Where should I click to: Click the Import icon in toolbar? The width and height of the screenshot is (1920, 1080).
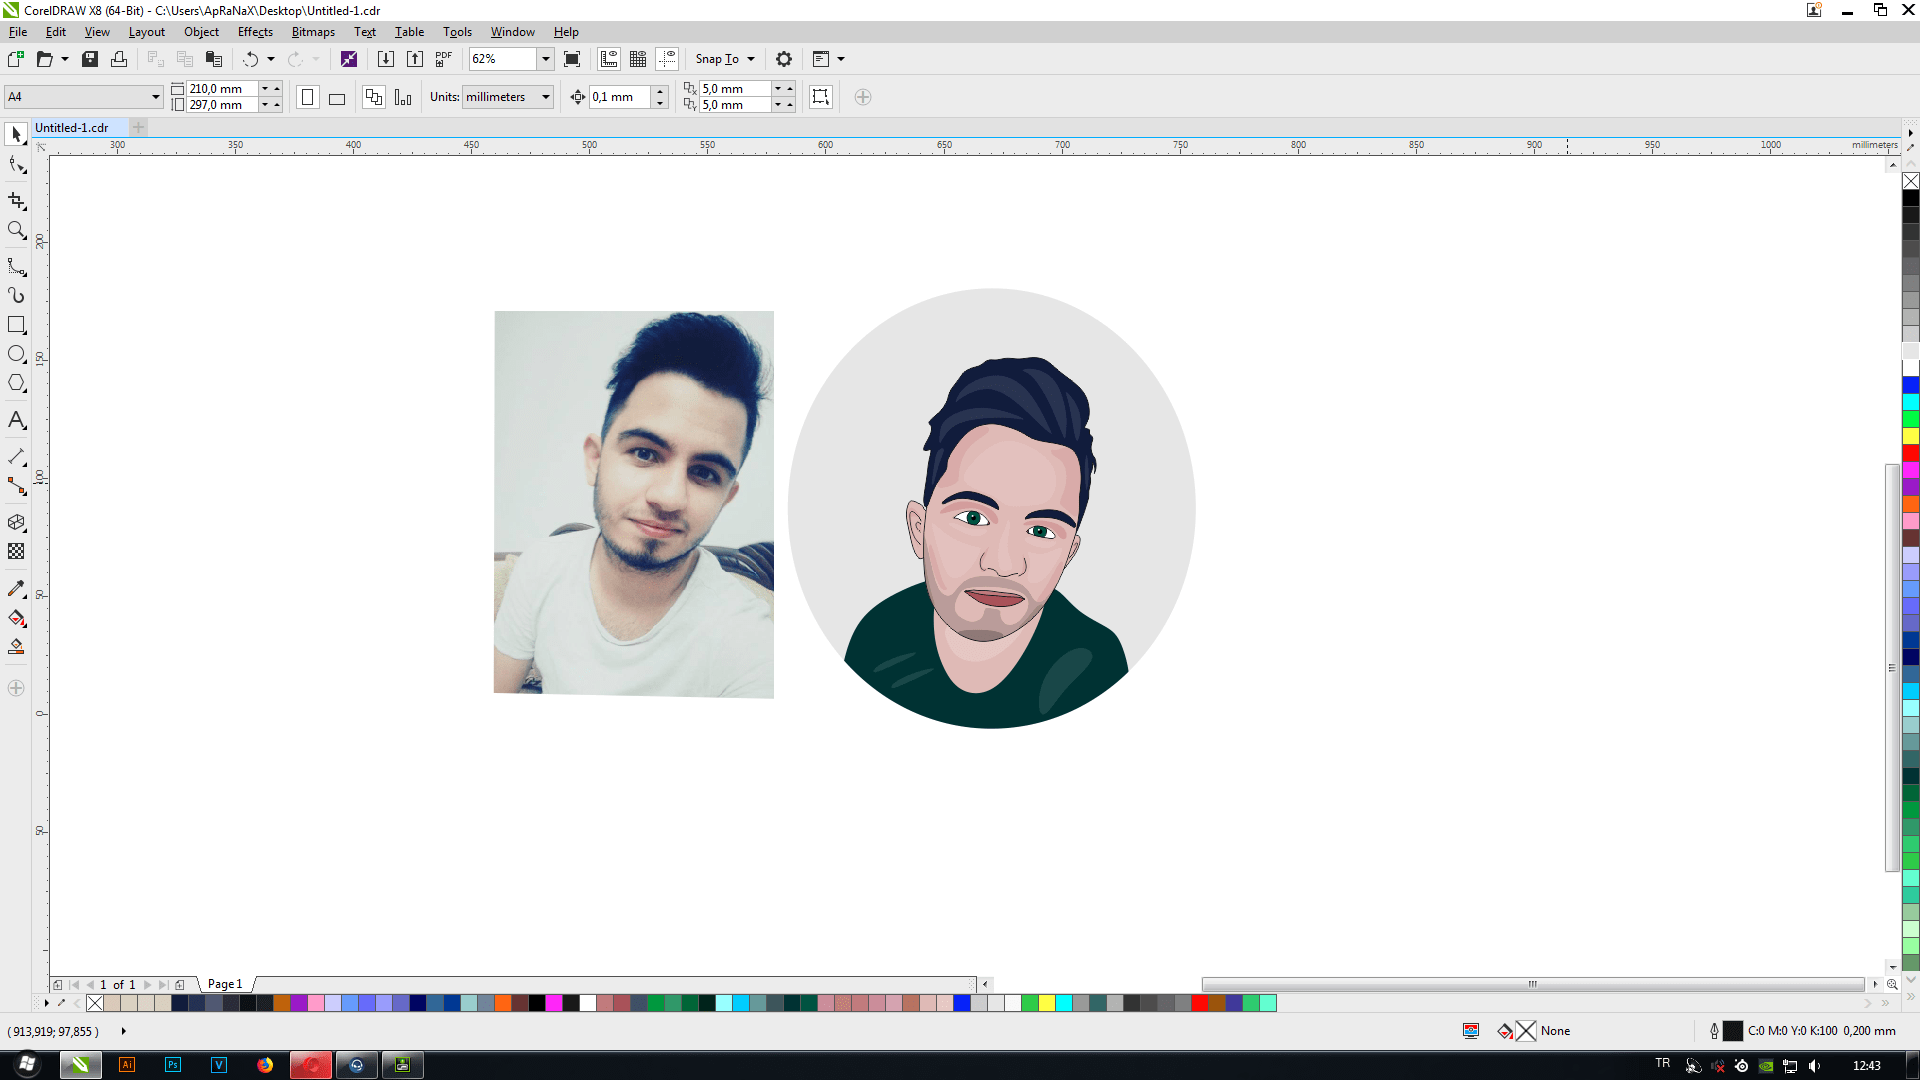[385, 59]
